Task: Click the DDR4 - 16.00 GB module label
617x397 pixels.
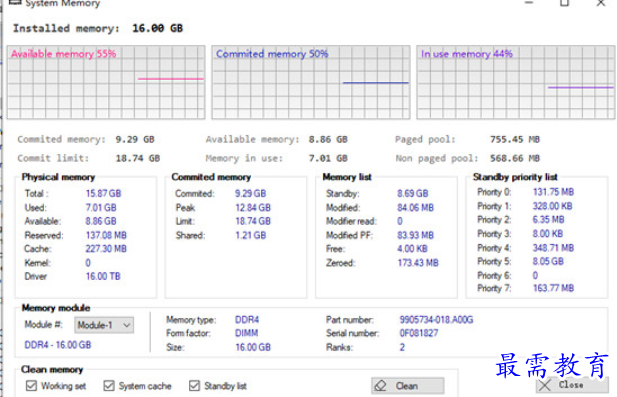Action: pos(58,345)
